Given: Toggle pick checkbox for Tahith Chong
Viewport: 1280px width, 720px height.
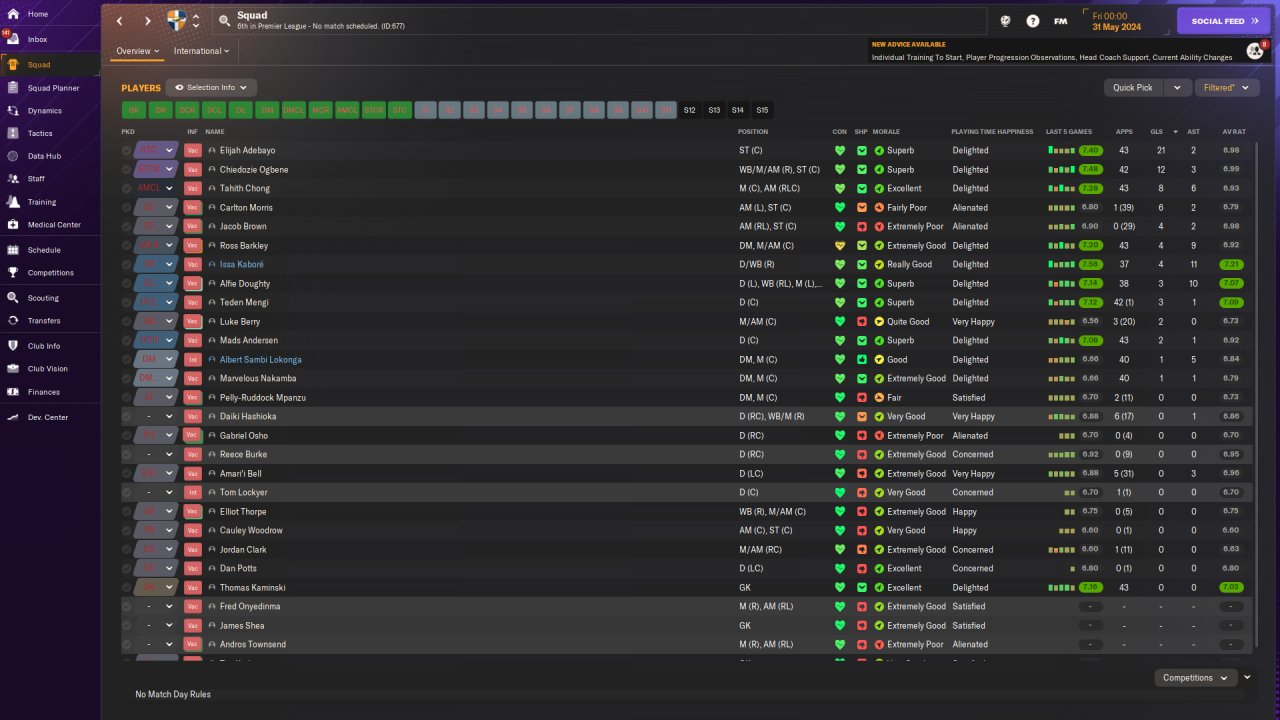Looking at the screenshot, I should coord(127,189).
